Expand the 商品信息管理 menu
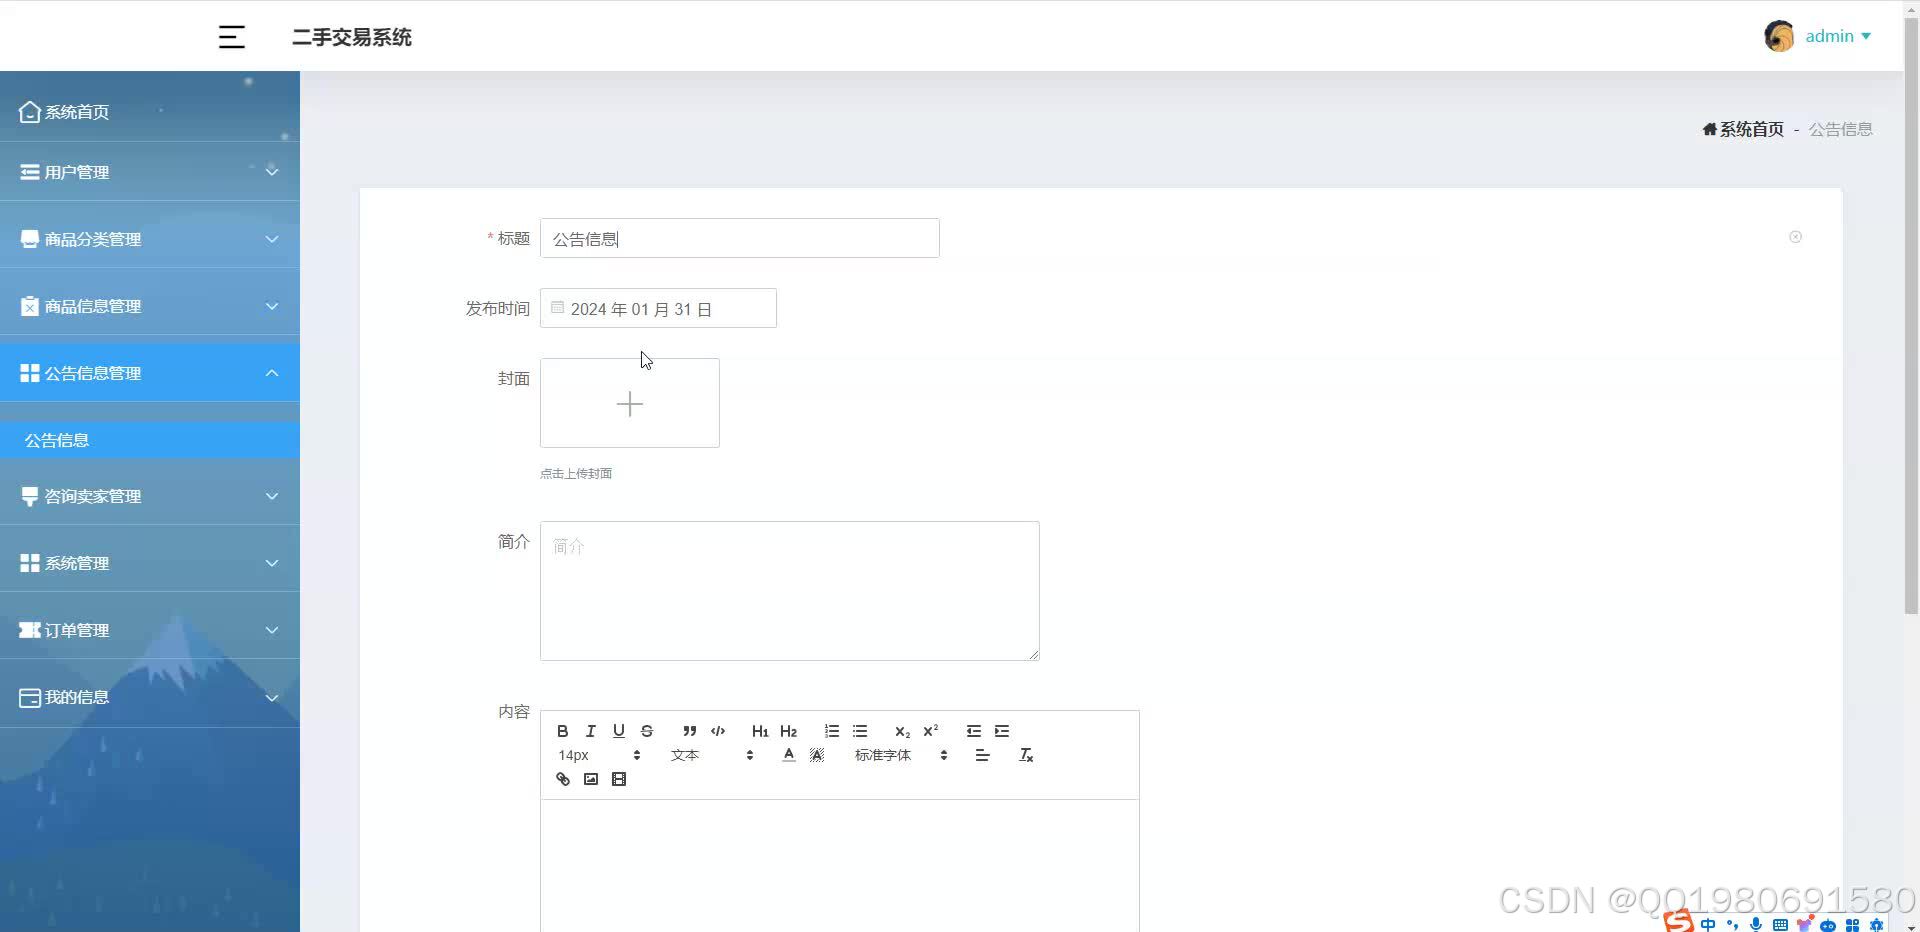Image resolution: width=1920 pixels, height=932 pixels. (150, 306)
